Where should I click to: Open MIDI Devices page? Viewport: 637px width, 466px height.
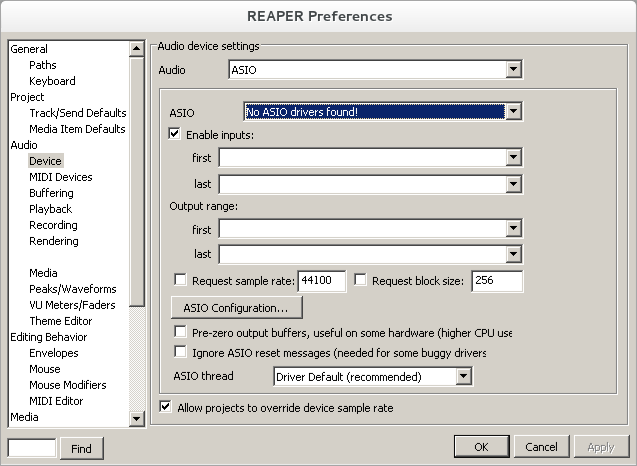(x=61, y=177)
